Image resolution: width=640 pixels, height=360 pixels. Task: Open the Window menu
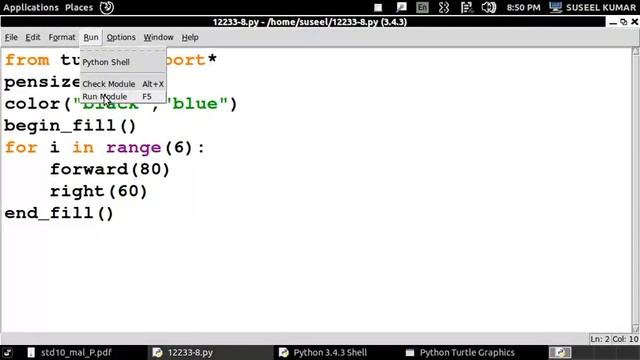(158, 37)
